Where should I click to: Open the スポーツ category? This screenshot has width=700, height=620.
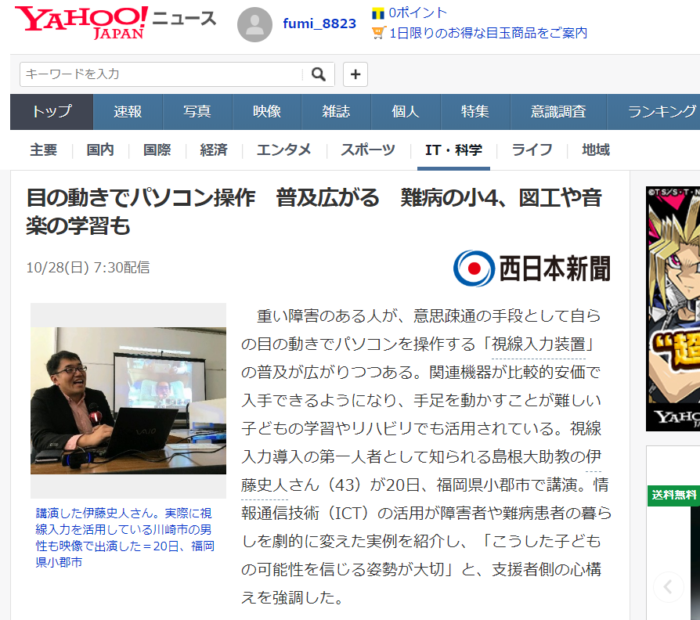click(x=367, y=150)
